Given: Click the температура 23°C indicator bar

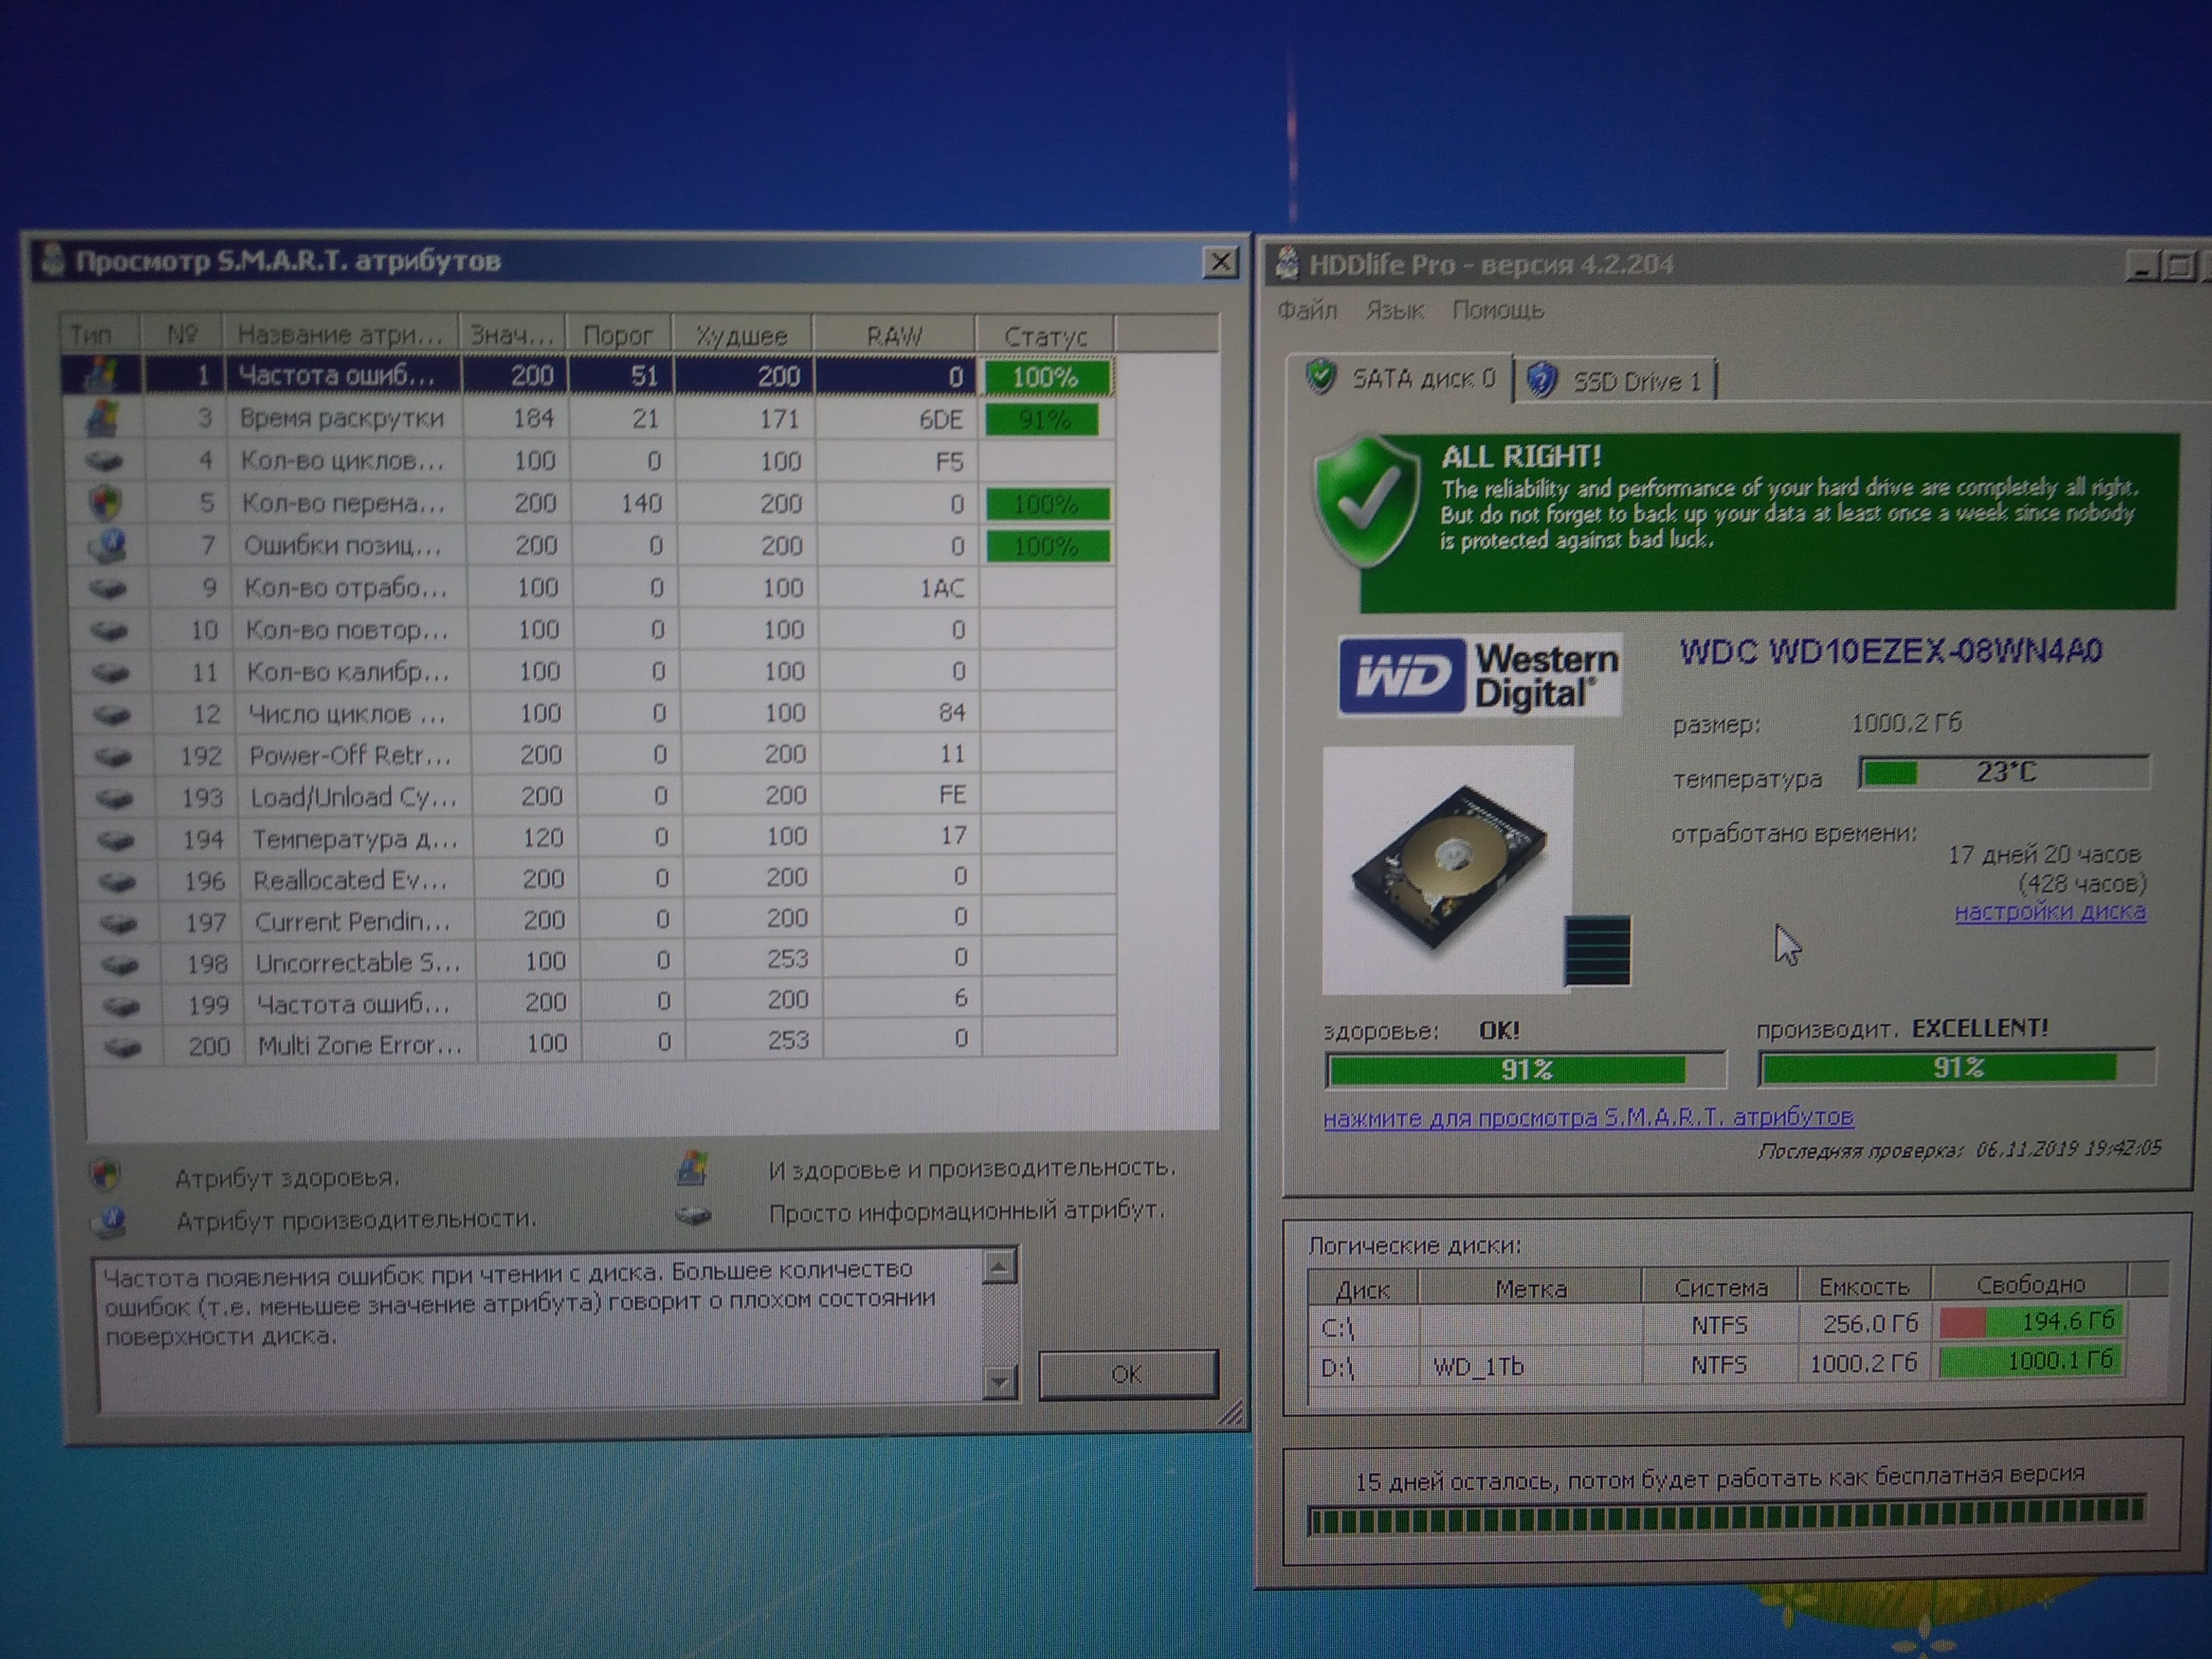Looking at the screenshot, I should (x=2004, y=773).
